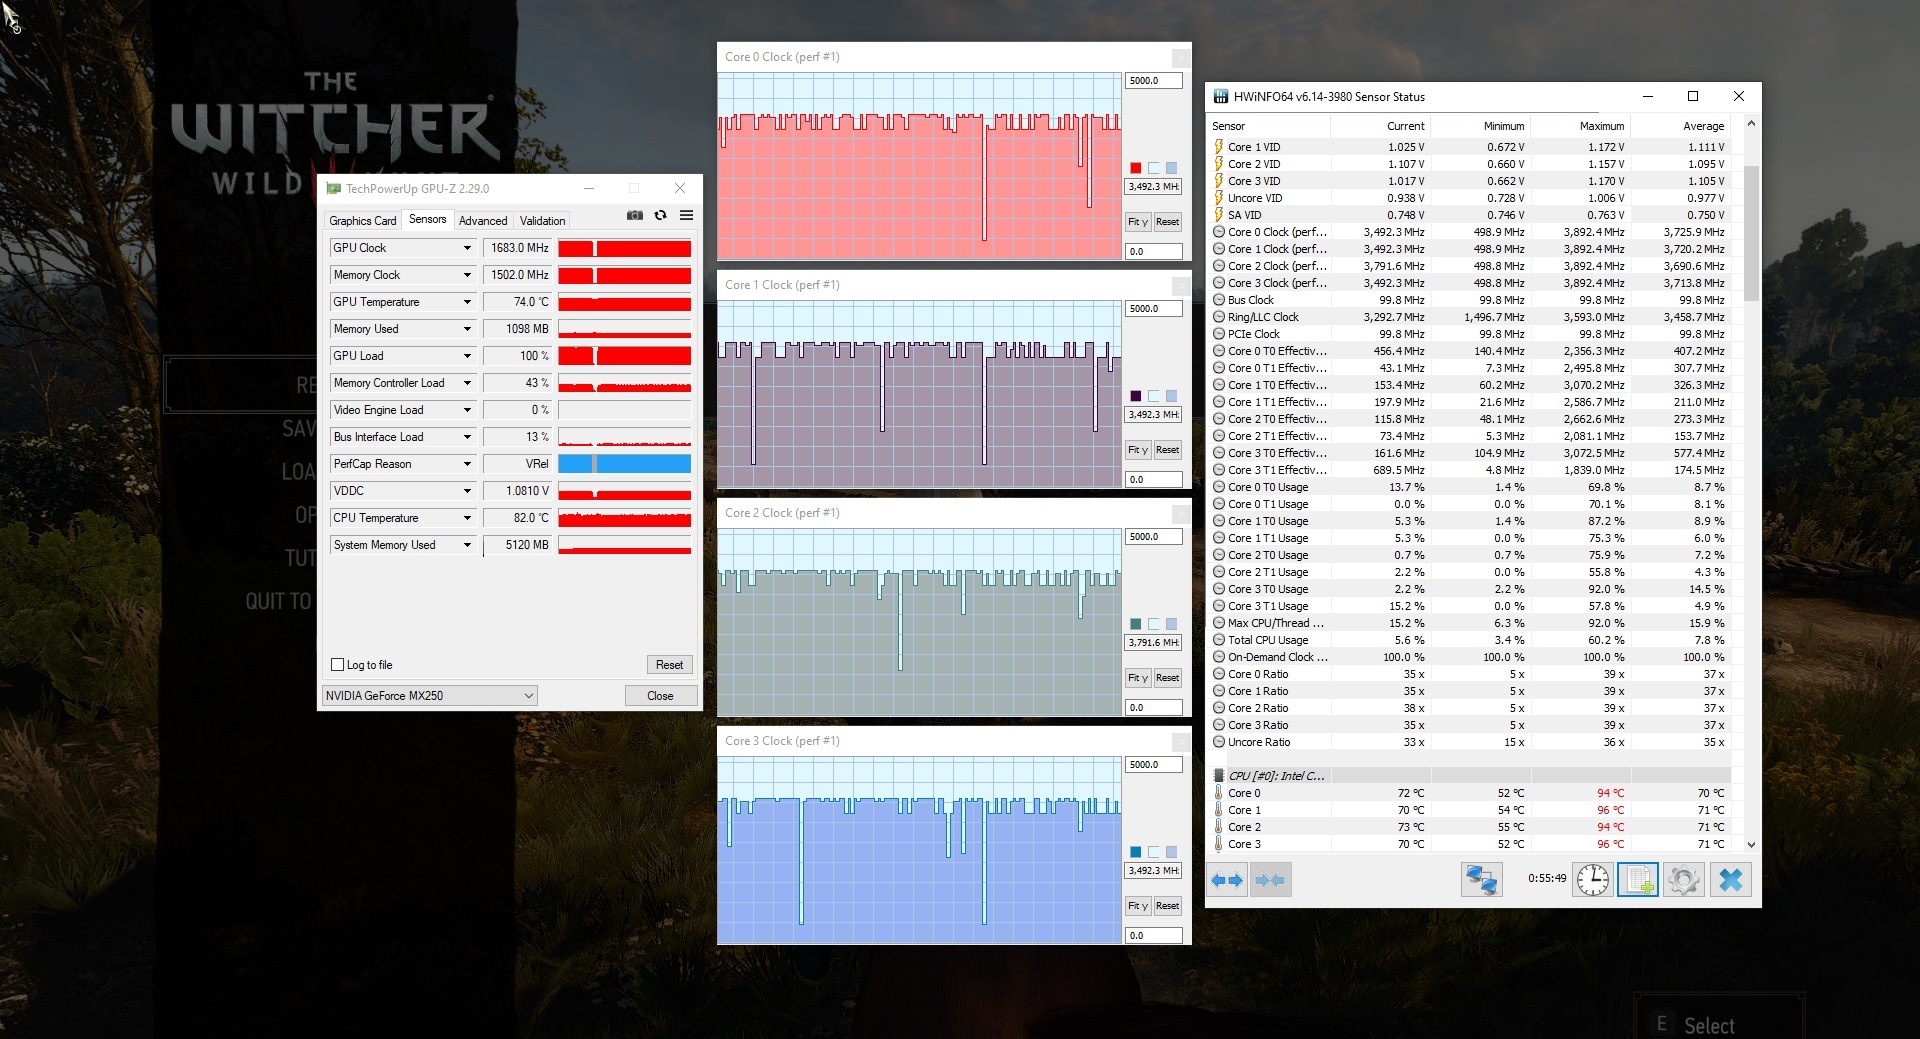Click the HWiNFO log file sheet icon

(1638, 880)
